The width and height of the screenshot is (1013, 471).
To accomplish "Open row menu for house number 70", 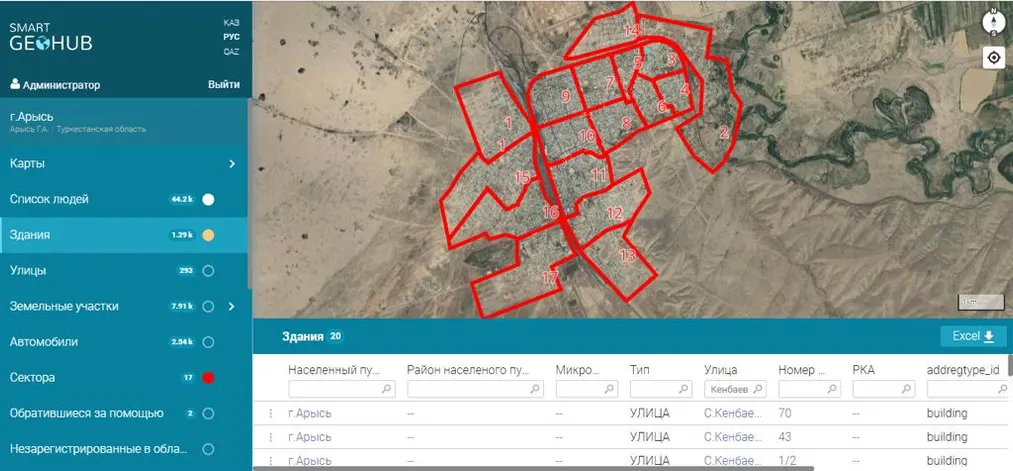I will pos(269,413).
